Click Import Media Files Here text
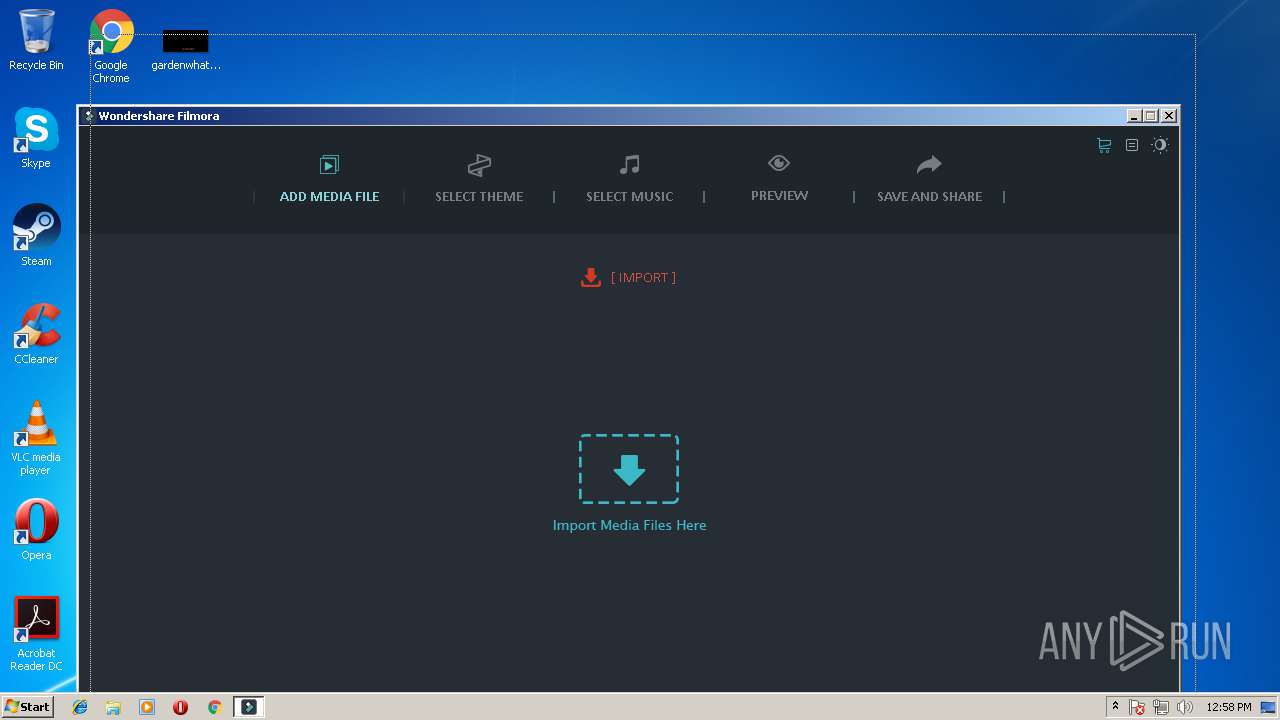This screenshot has width=1280, height=720. click(629, 525)
